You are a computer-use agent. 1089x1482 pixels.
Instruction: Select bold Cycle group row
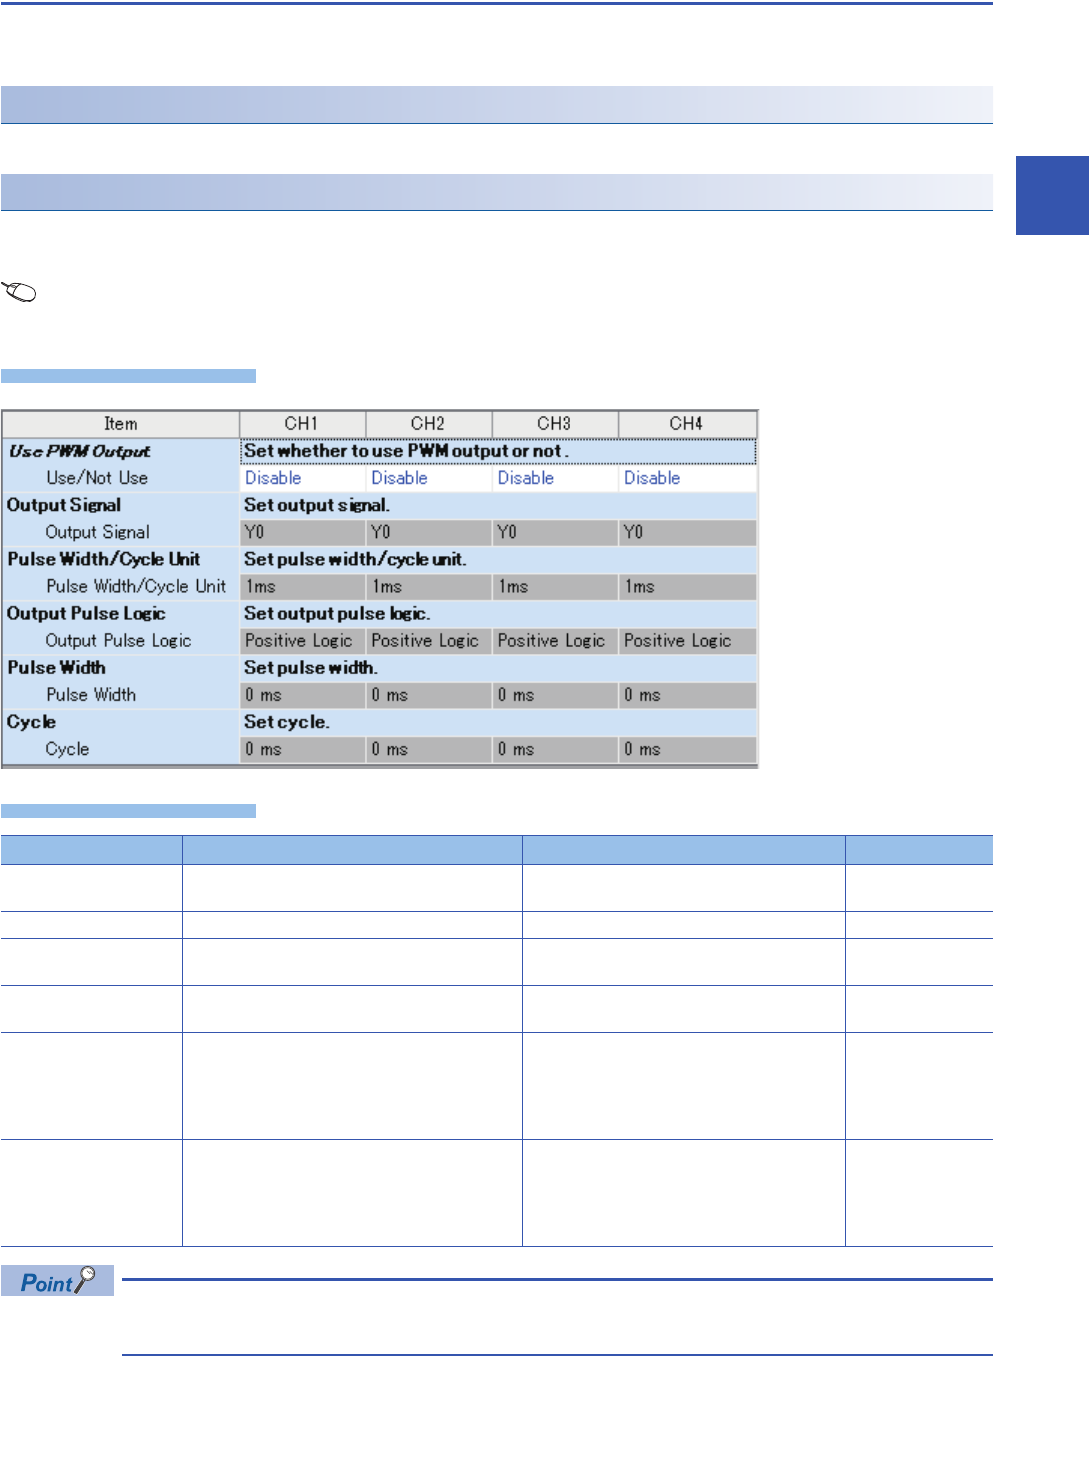point(380,721)
